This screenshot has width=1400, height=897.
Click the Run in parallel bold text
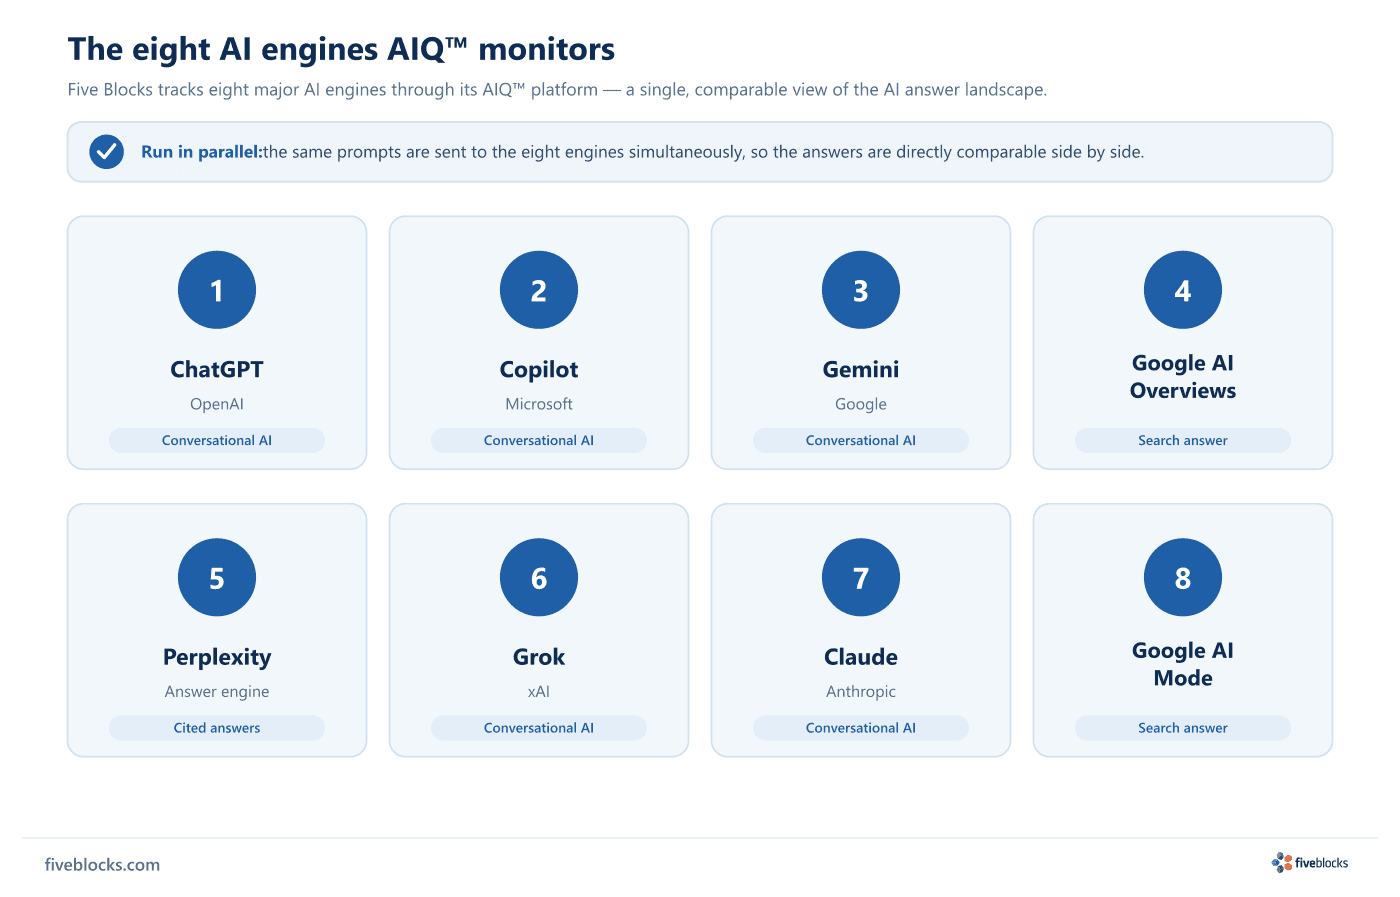201,152
